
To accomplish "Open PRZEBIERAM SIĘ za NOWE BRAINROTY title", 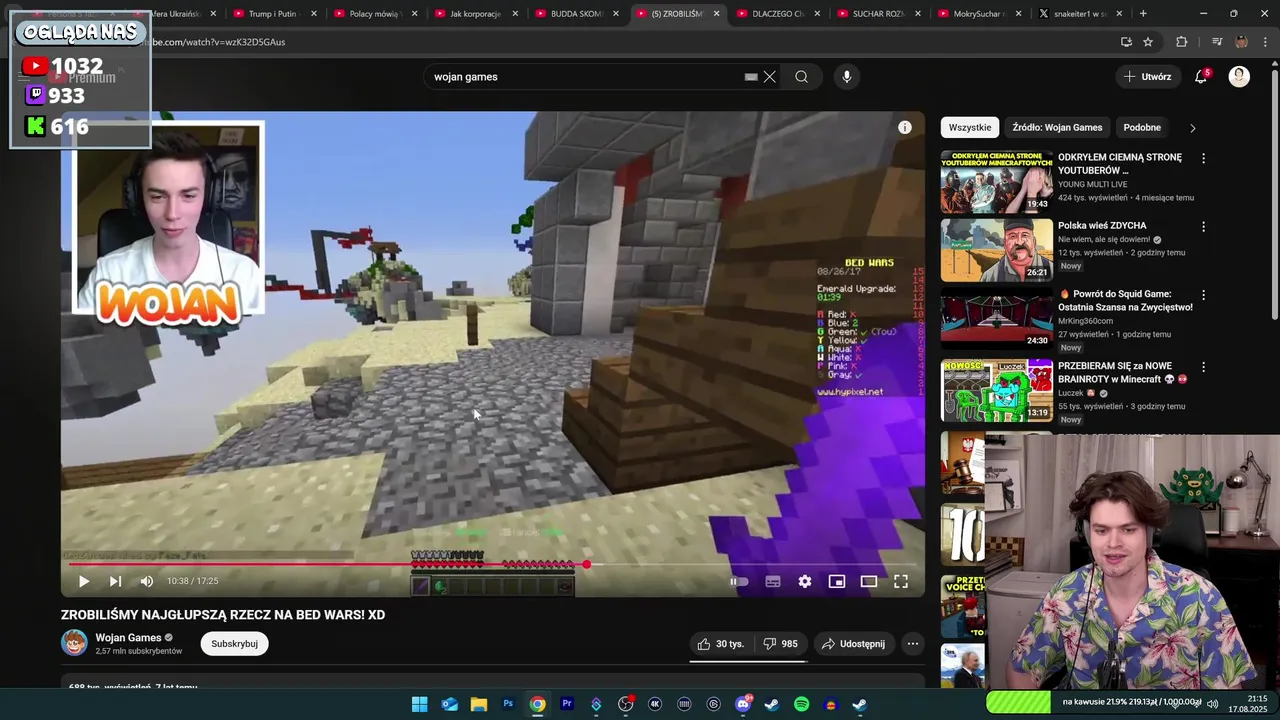I will point(1122,372).
